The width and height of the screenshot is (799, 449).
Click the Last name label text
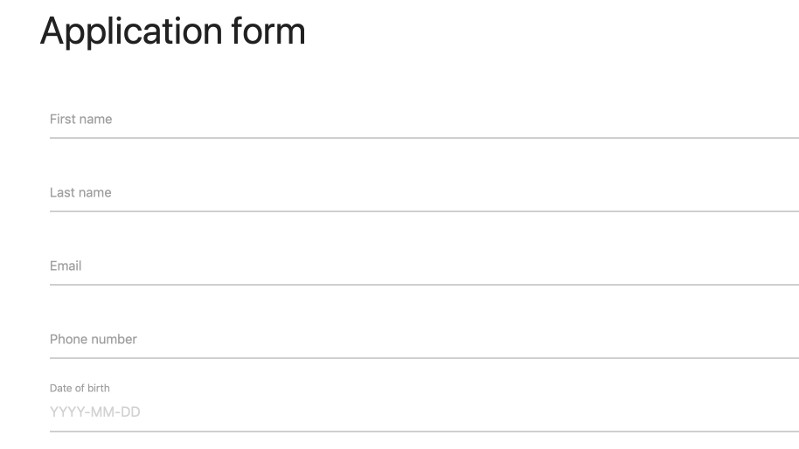pyautogui.click(x=81, y=193)
